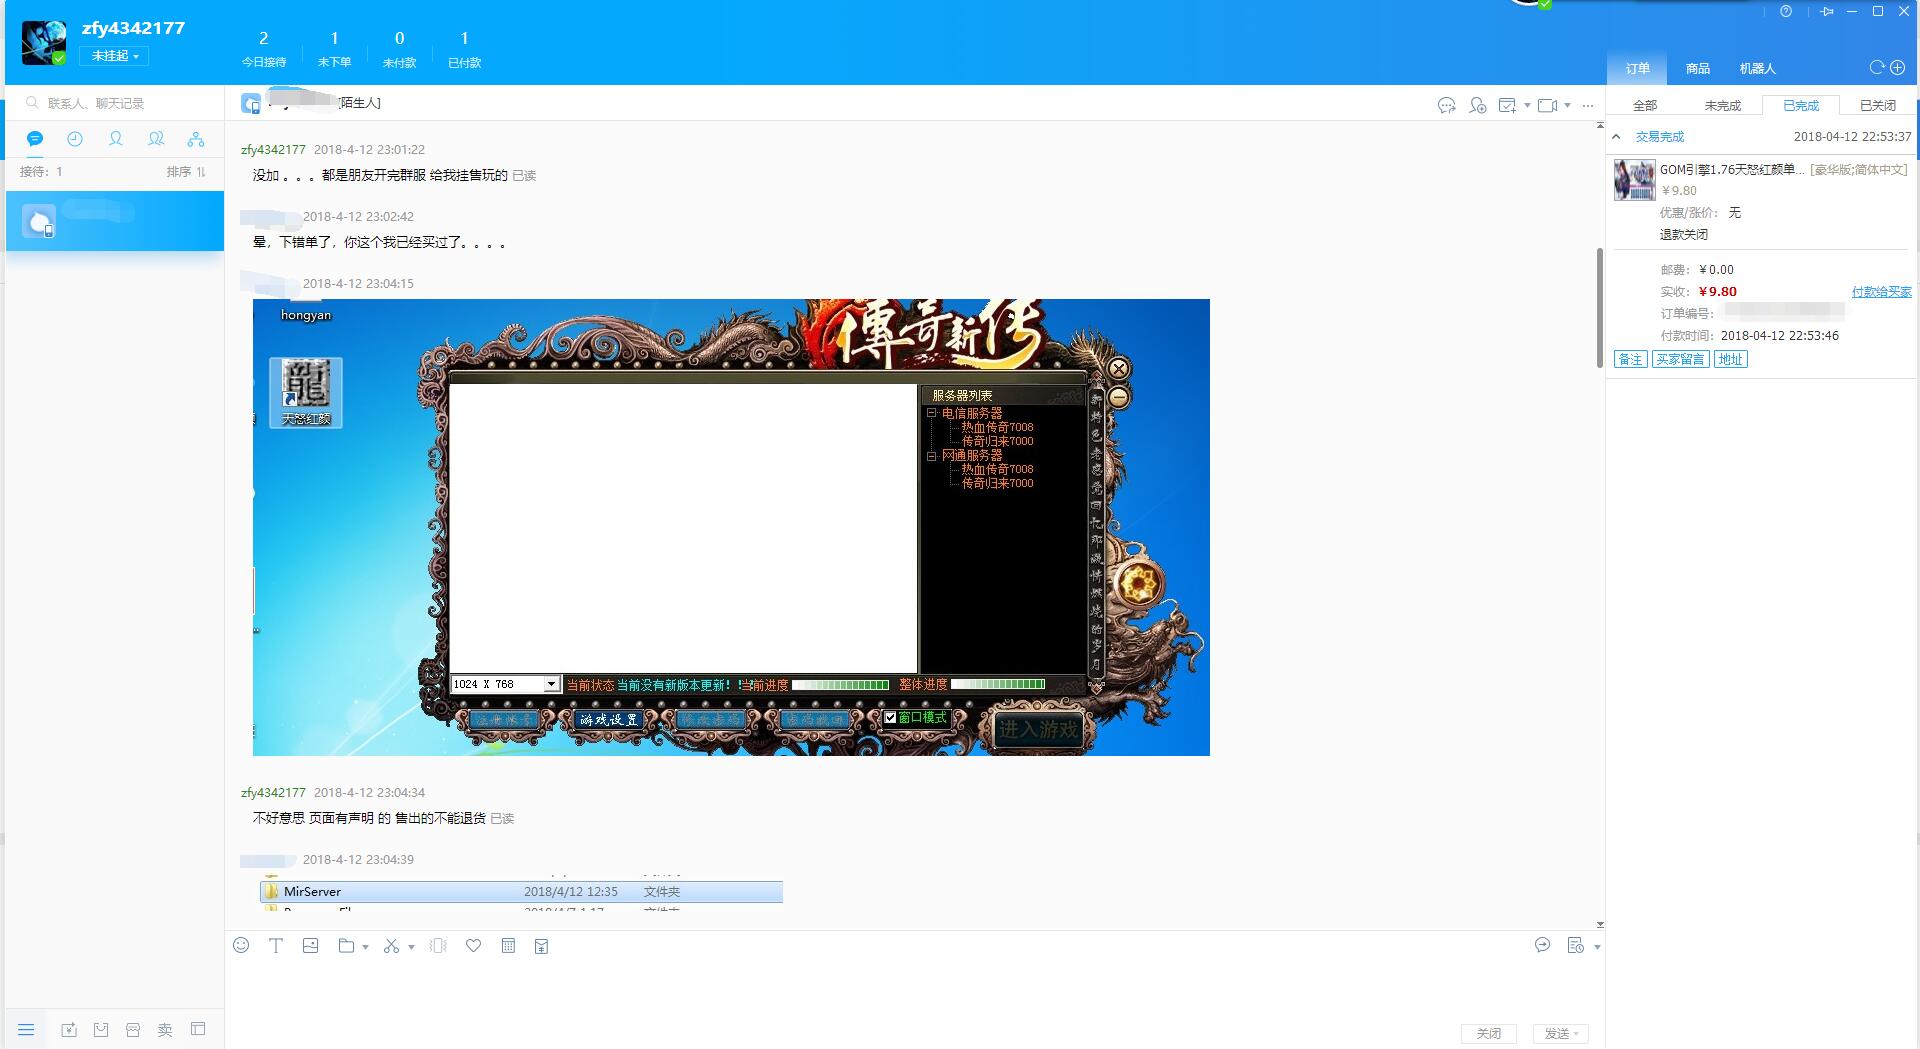1920x1049 pixels.
Task: Select the active conversation in contact list
Action: (115, 221)
